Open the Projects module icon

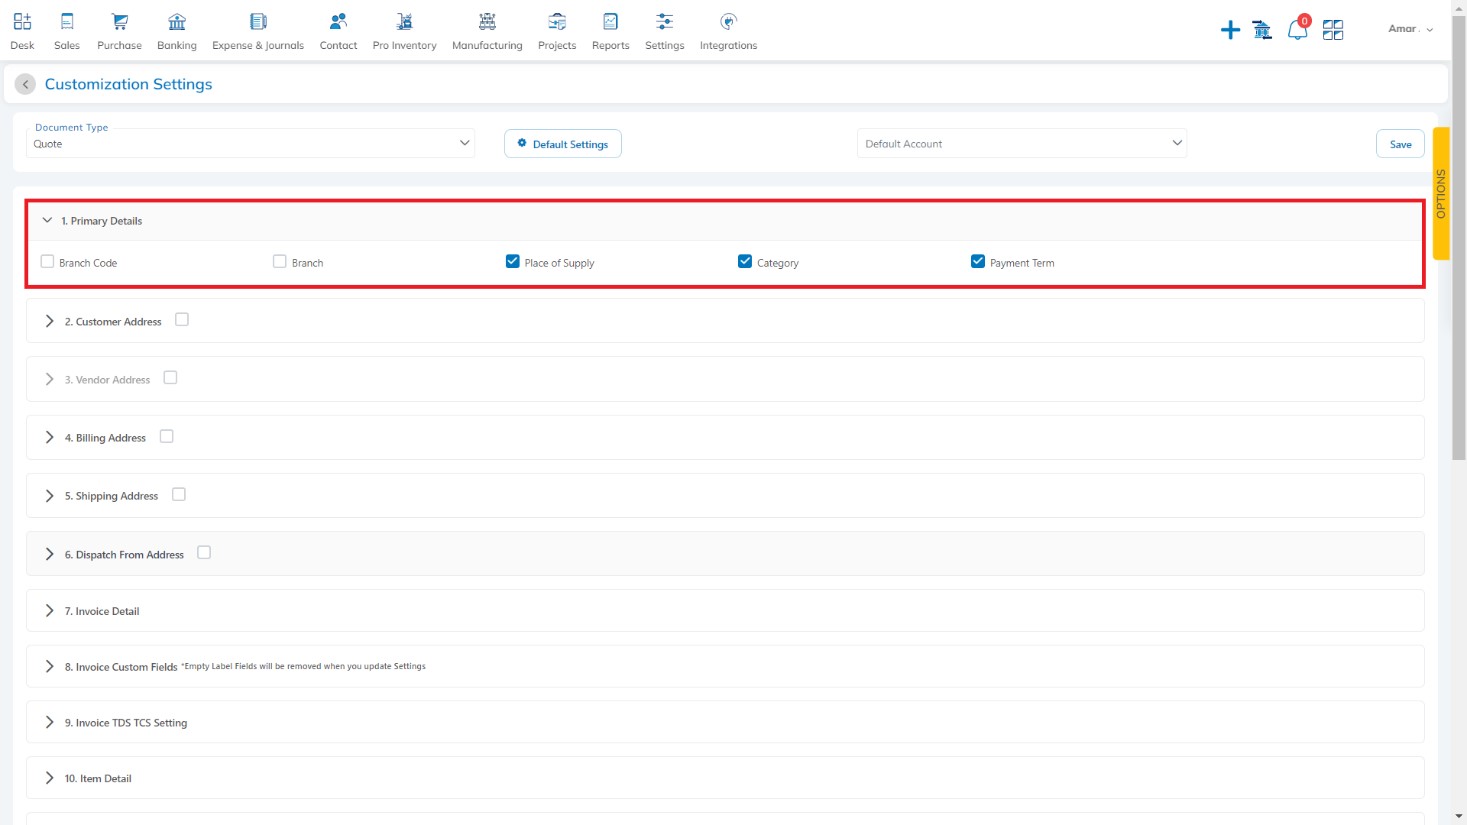coord(557,22)
